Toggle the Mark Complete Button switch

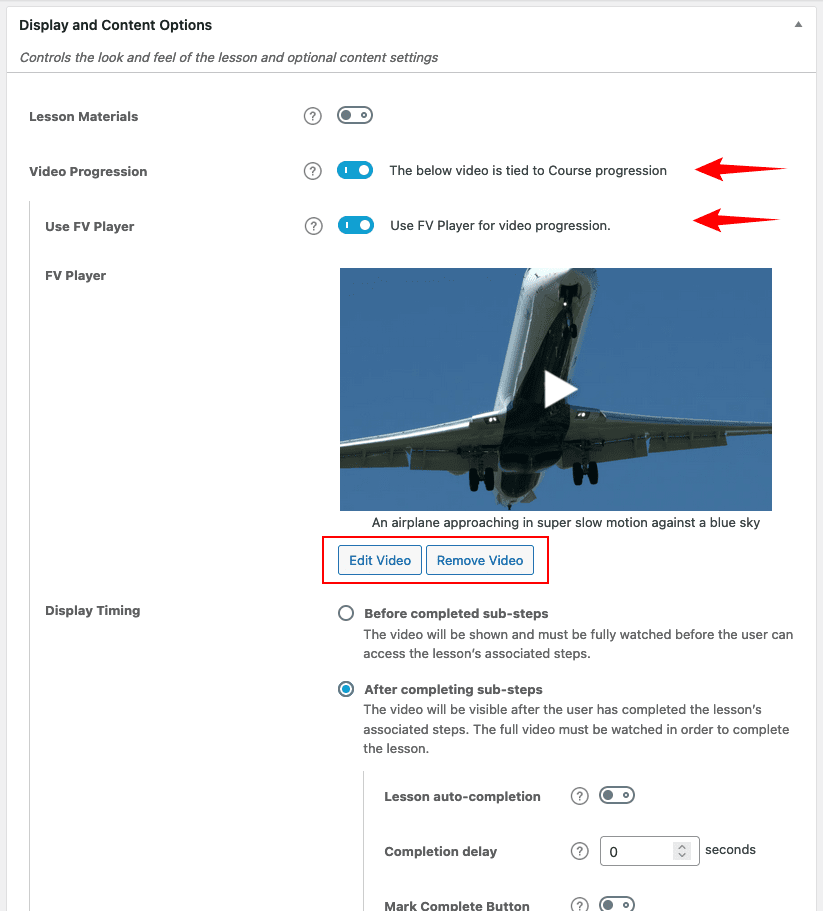tap(617, 904)
